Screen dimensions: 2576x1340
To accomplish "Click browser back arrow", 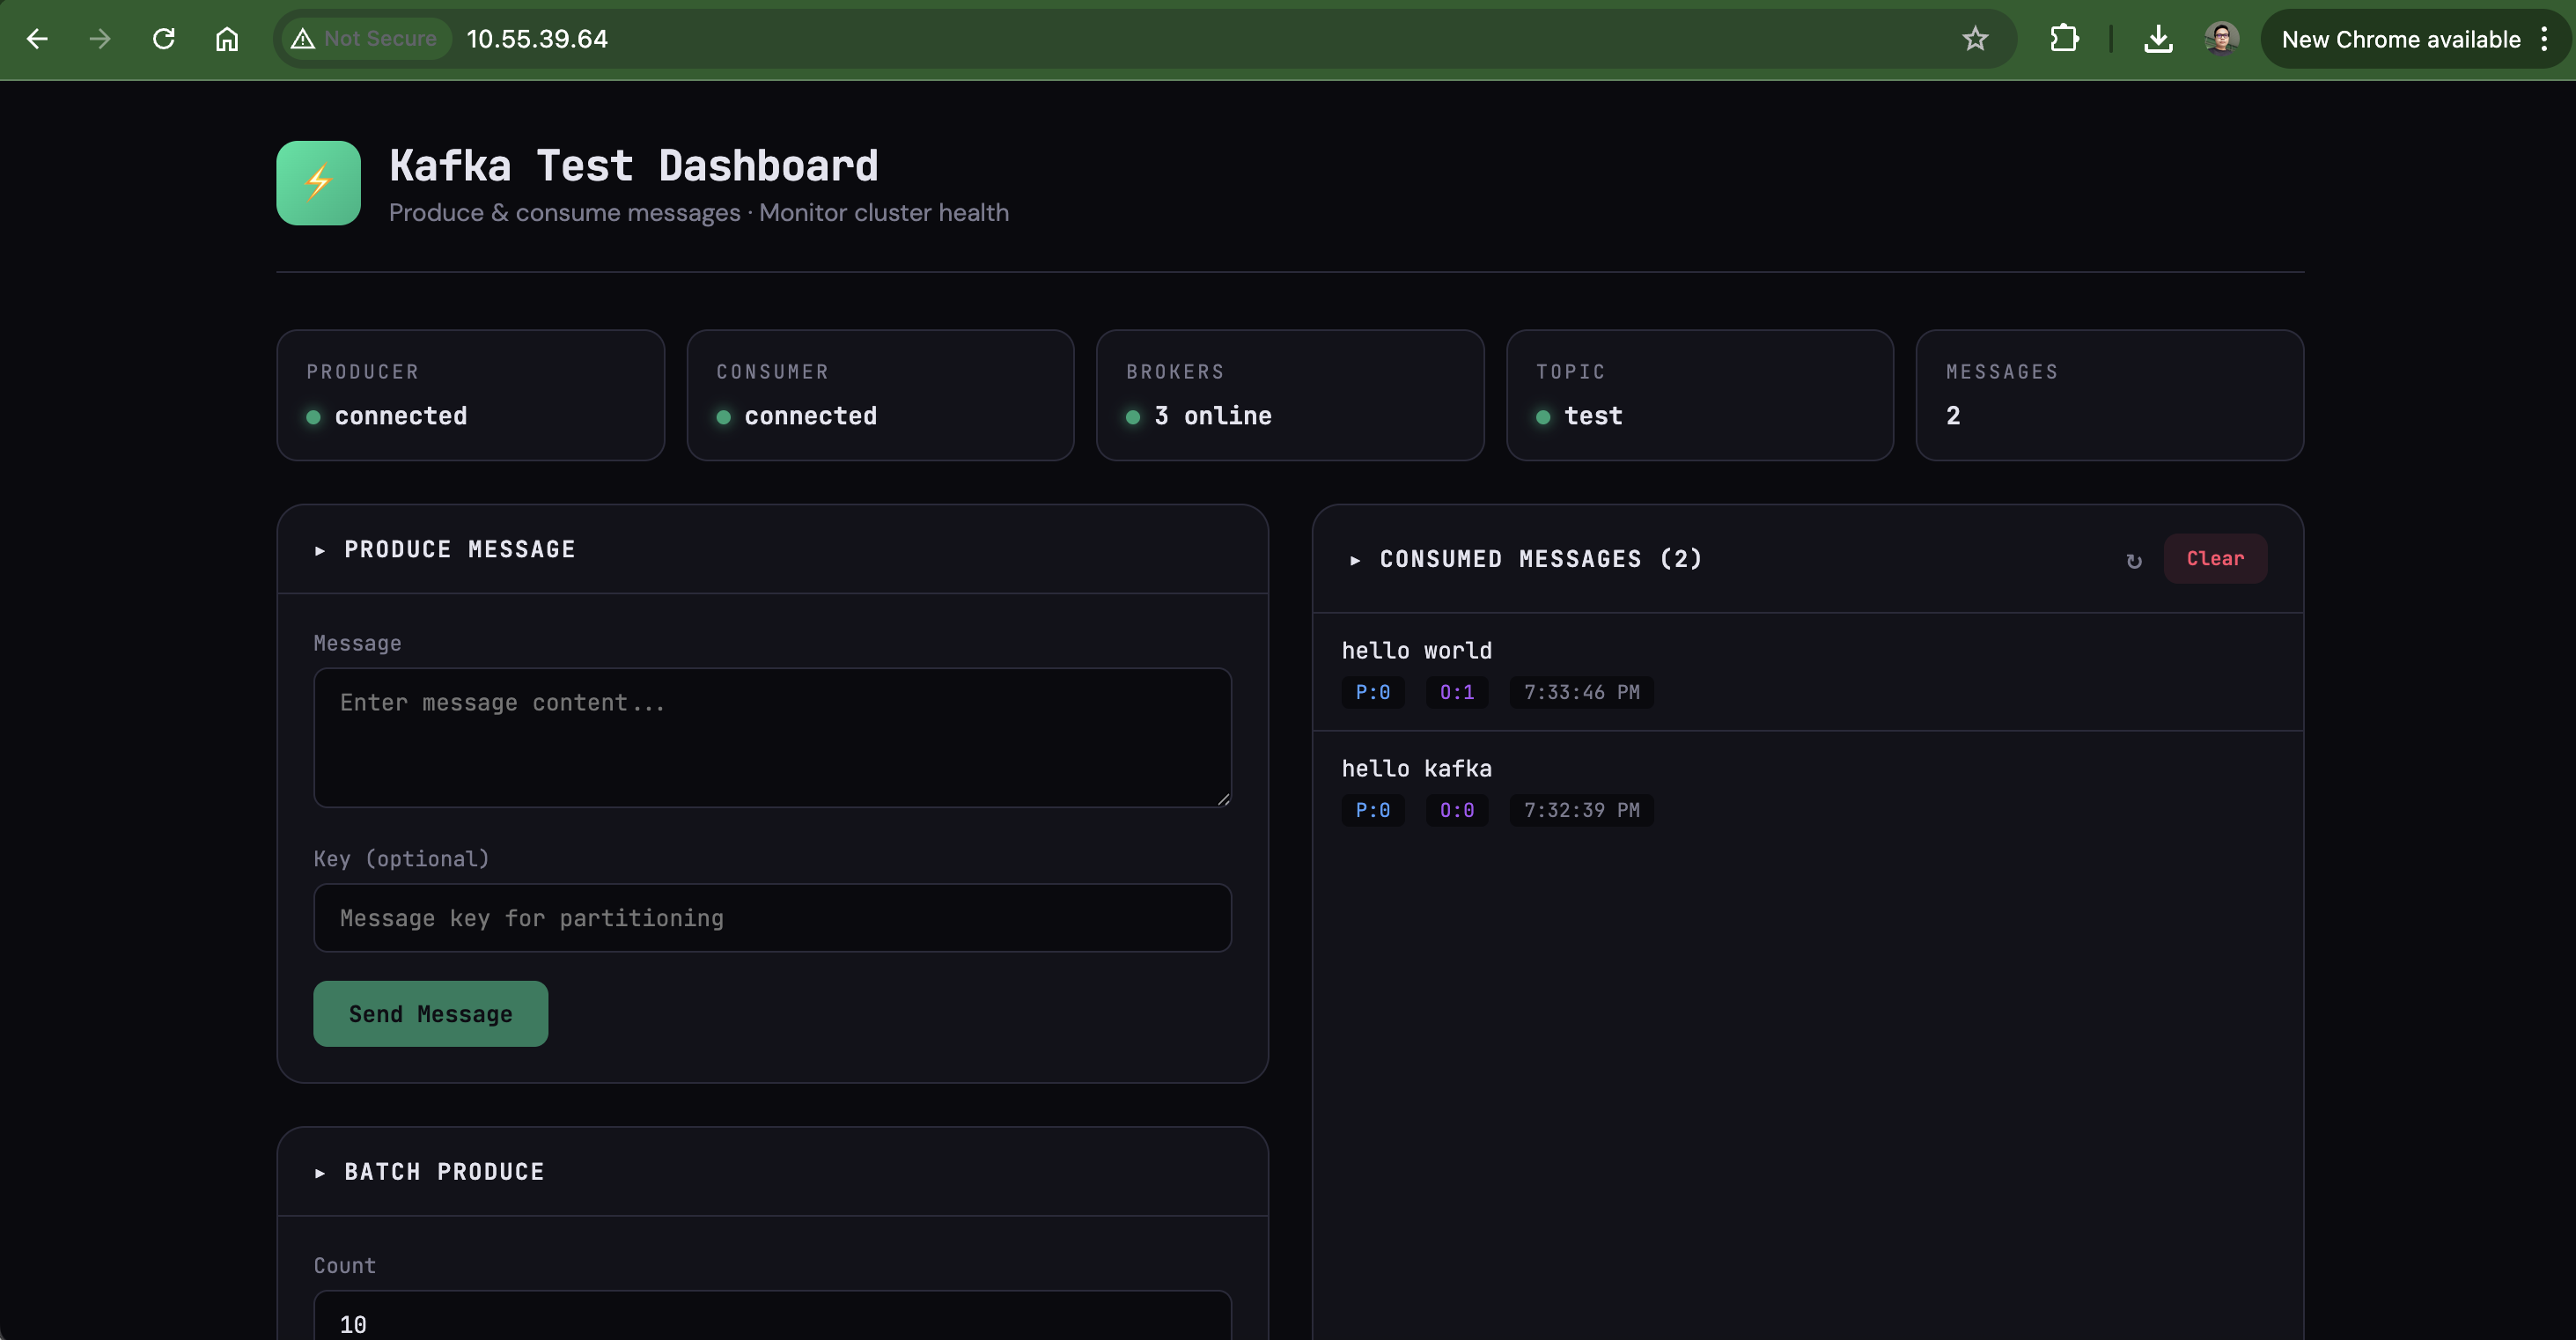I will pos(37,39).
